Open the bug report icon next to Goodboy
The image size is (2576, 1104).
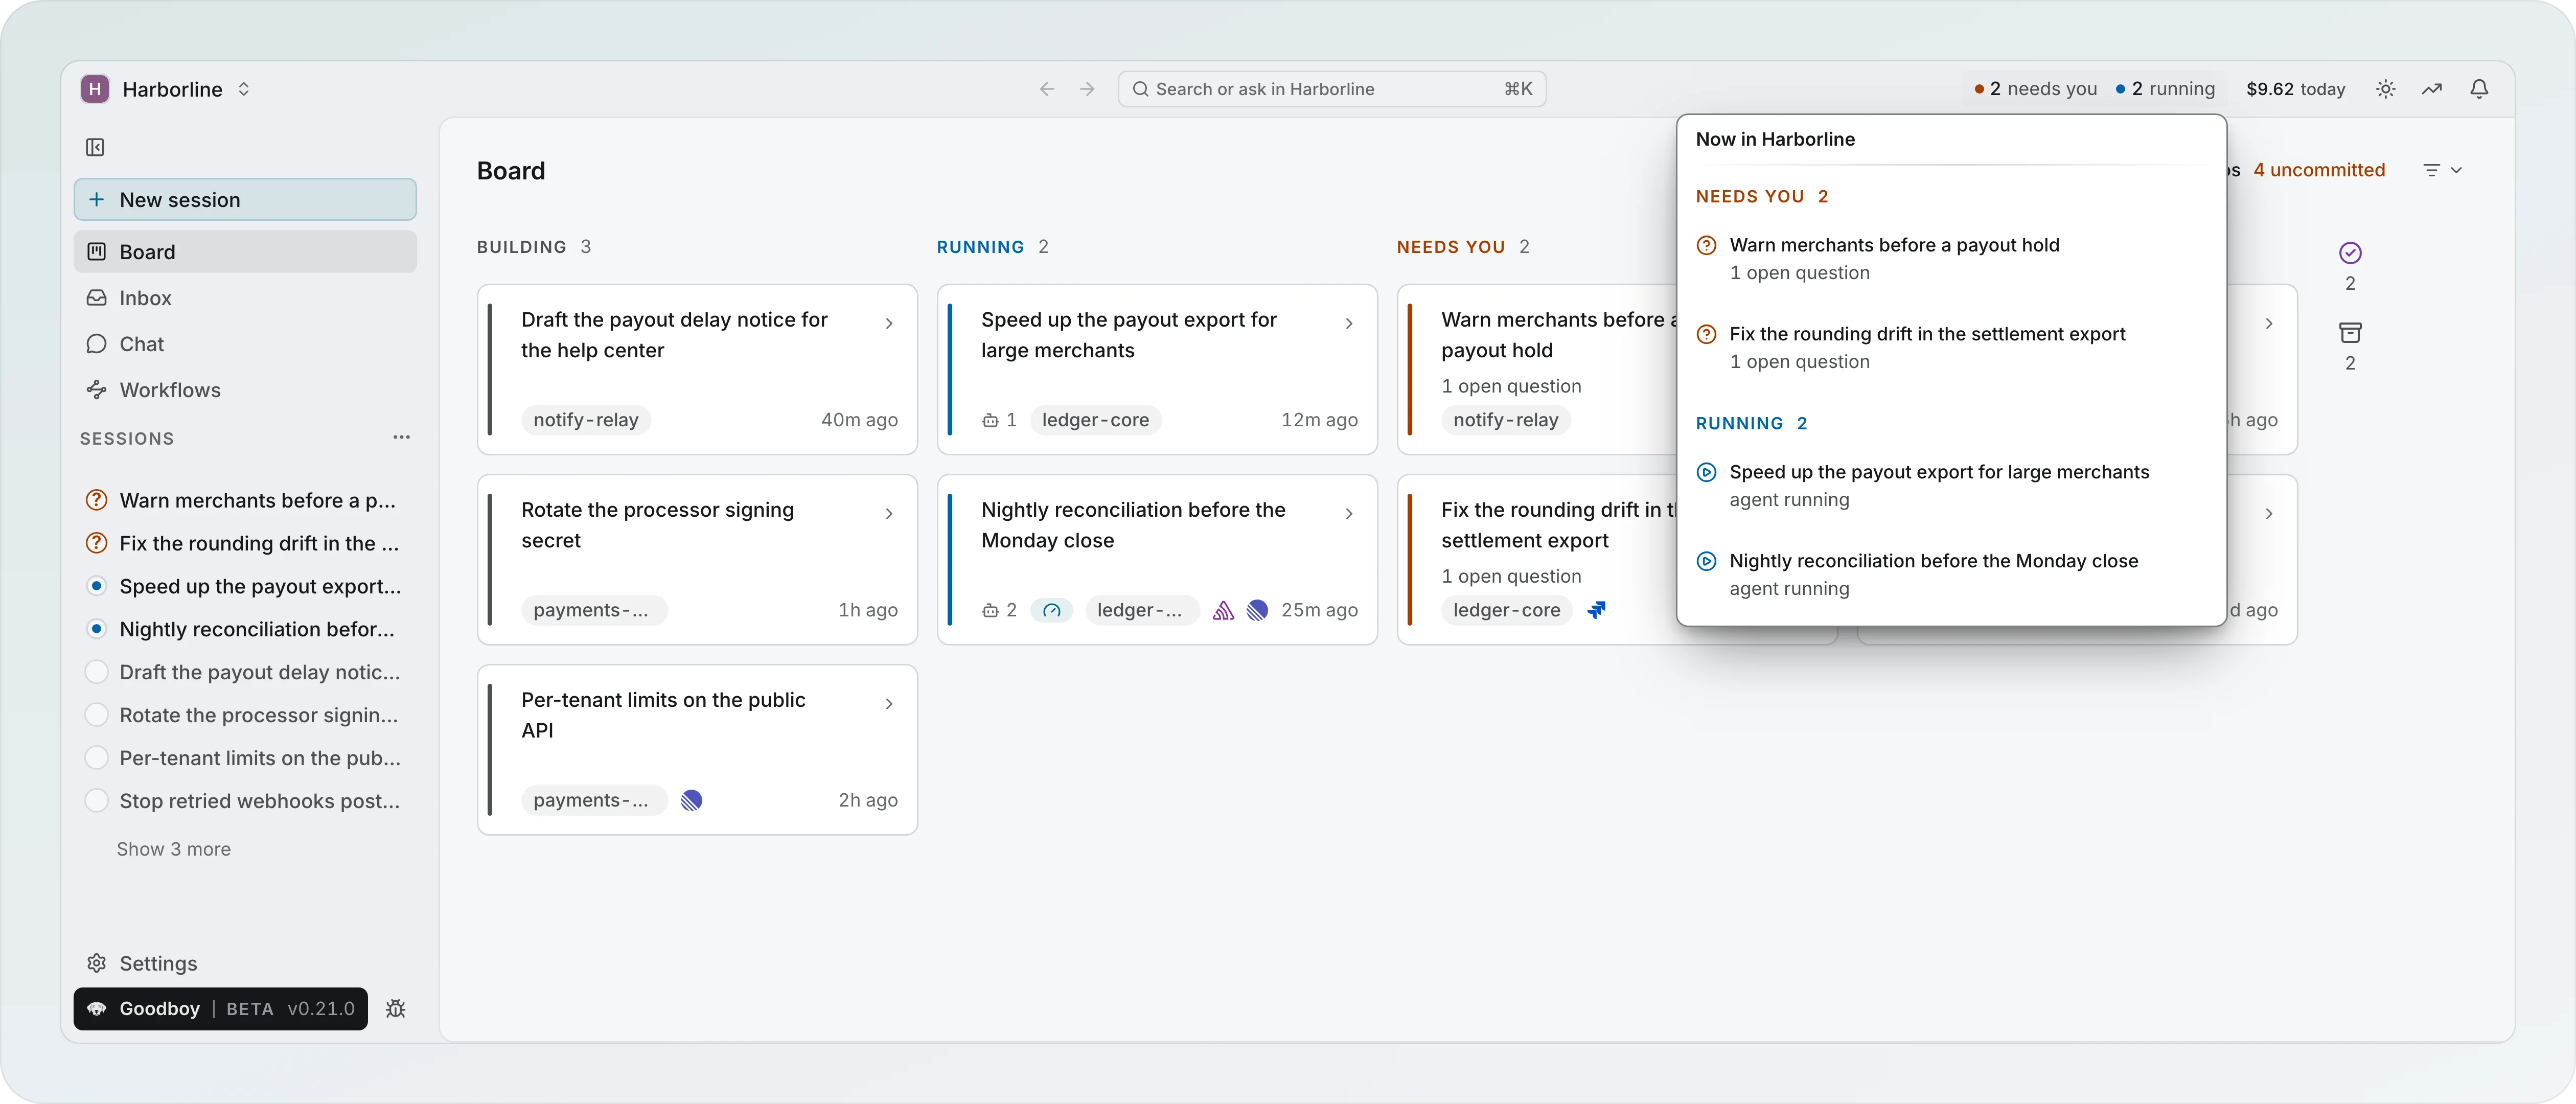click(x=396, y=1008)
